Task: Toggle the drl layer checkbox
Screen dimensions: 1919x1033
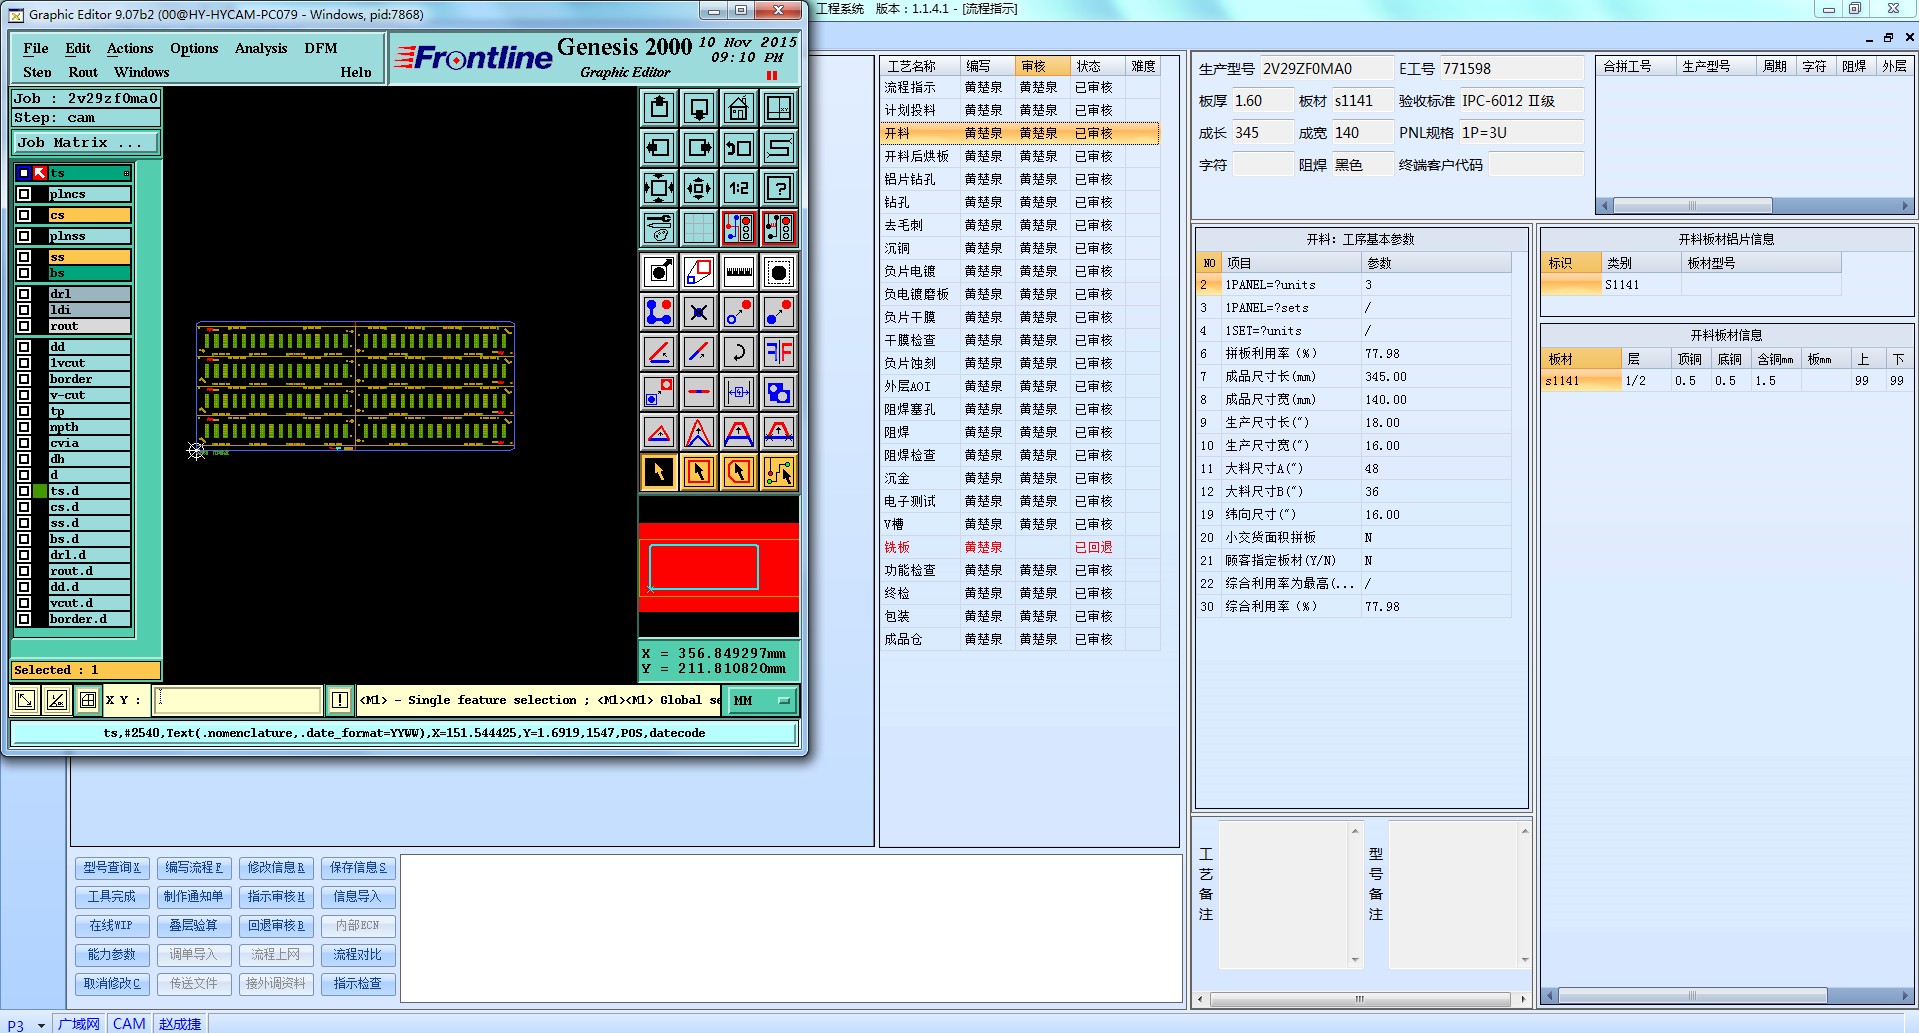Action: [25, 294]
